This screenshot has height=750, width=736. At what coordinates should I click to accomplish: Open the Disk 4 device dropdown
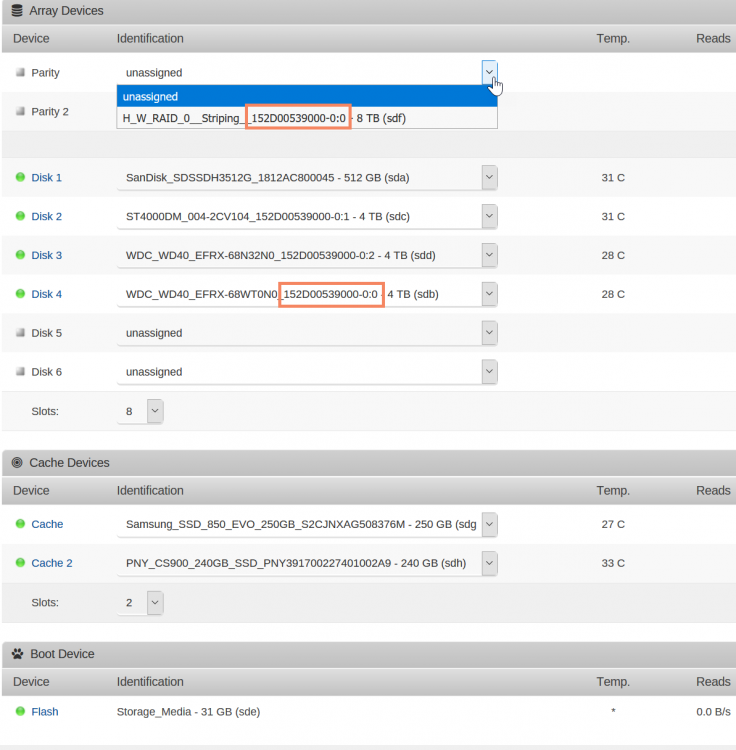489,294
